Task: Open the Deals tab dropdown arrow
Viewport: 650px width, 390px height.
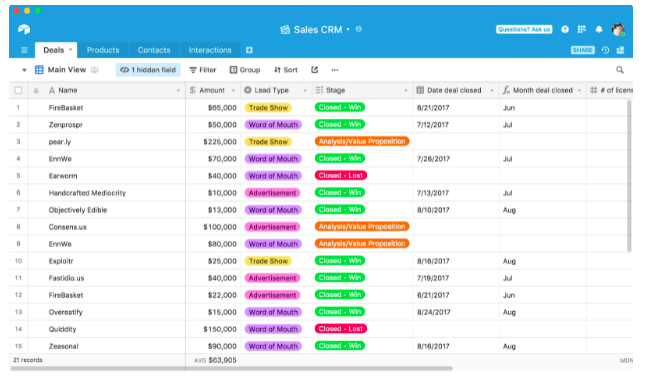Action: pos(70,50)
